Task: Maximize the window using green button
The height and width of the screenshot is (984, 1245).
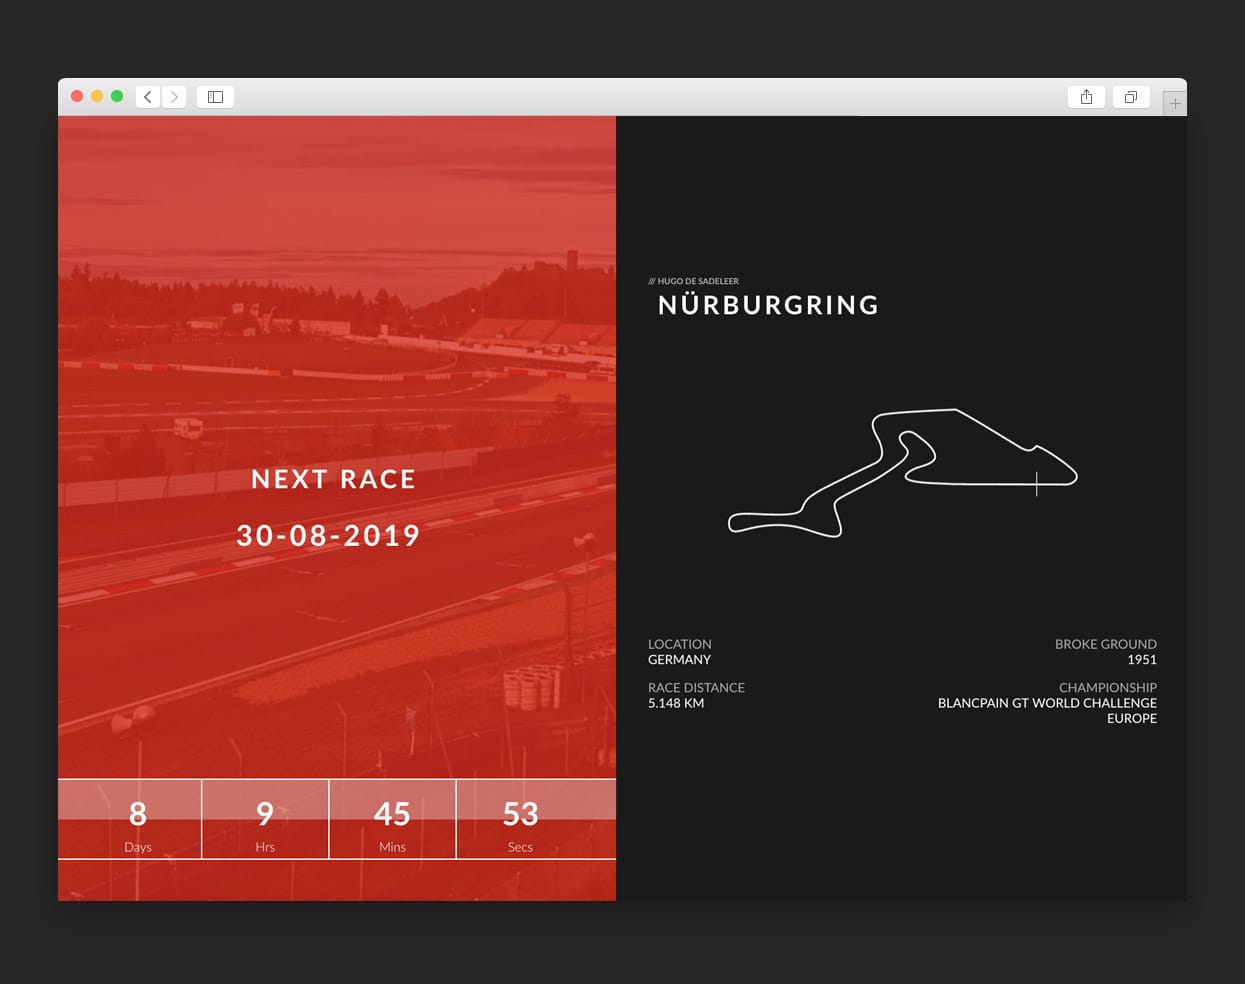Action: pyautogui.click(x=117, y=96)
